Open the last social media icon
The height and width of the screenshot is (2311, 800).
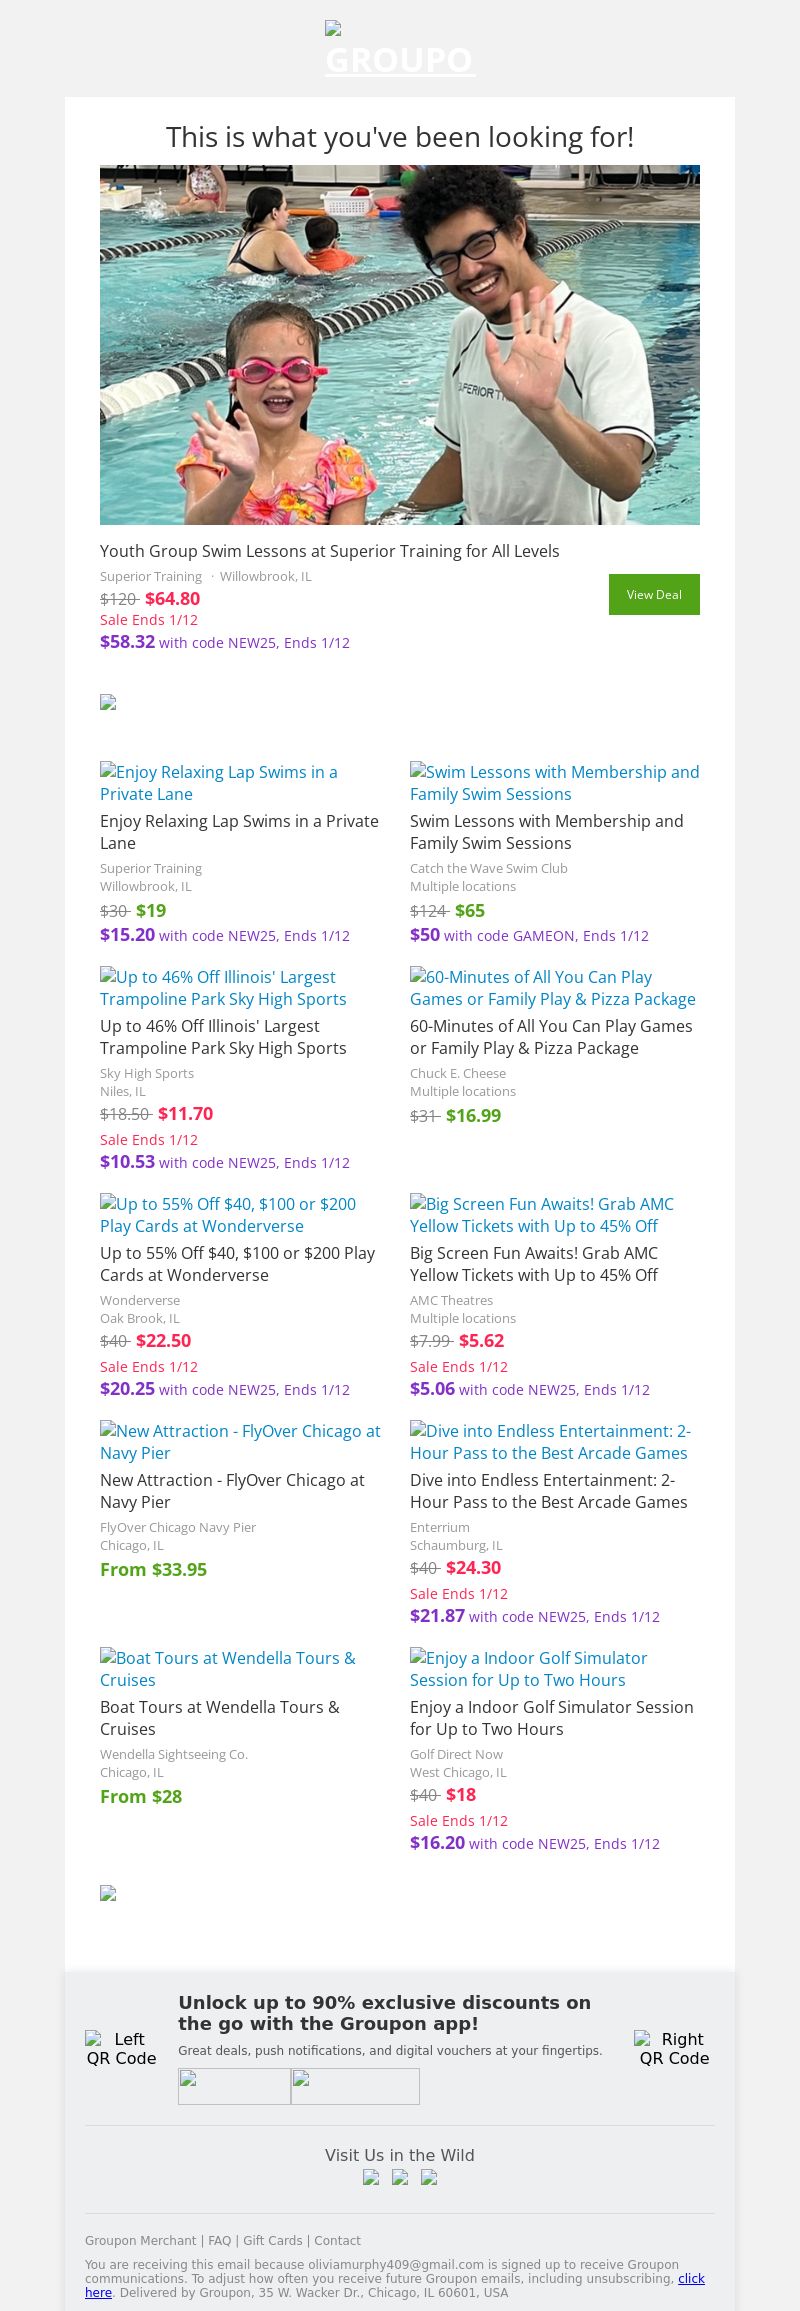pyautogui.click(x=429, y=2177)
